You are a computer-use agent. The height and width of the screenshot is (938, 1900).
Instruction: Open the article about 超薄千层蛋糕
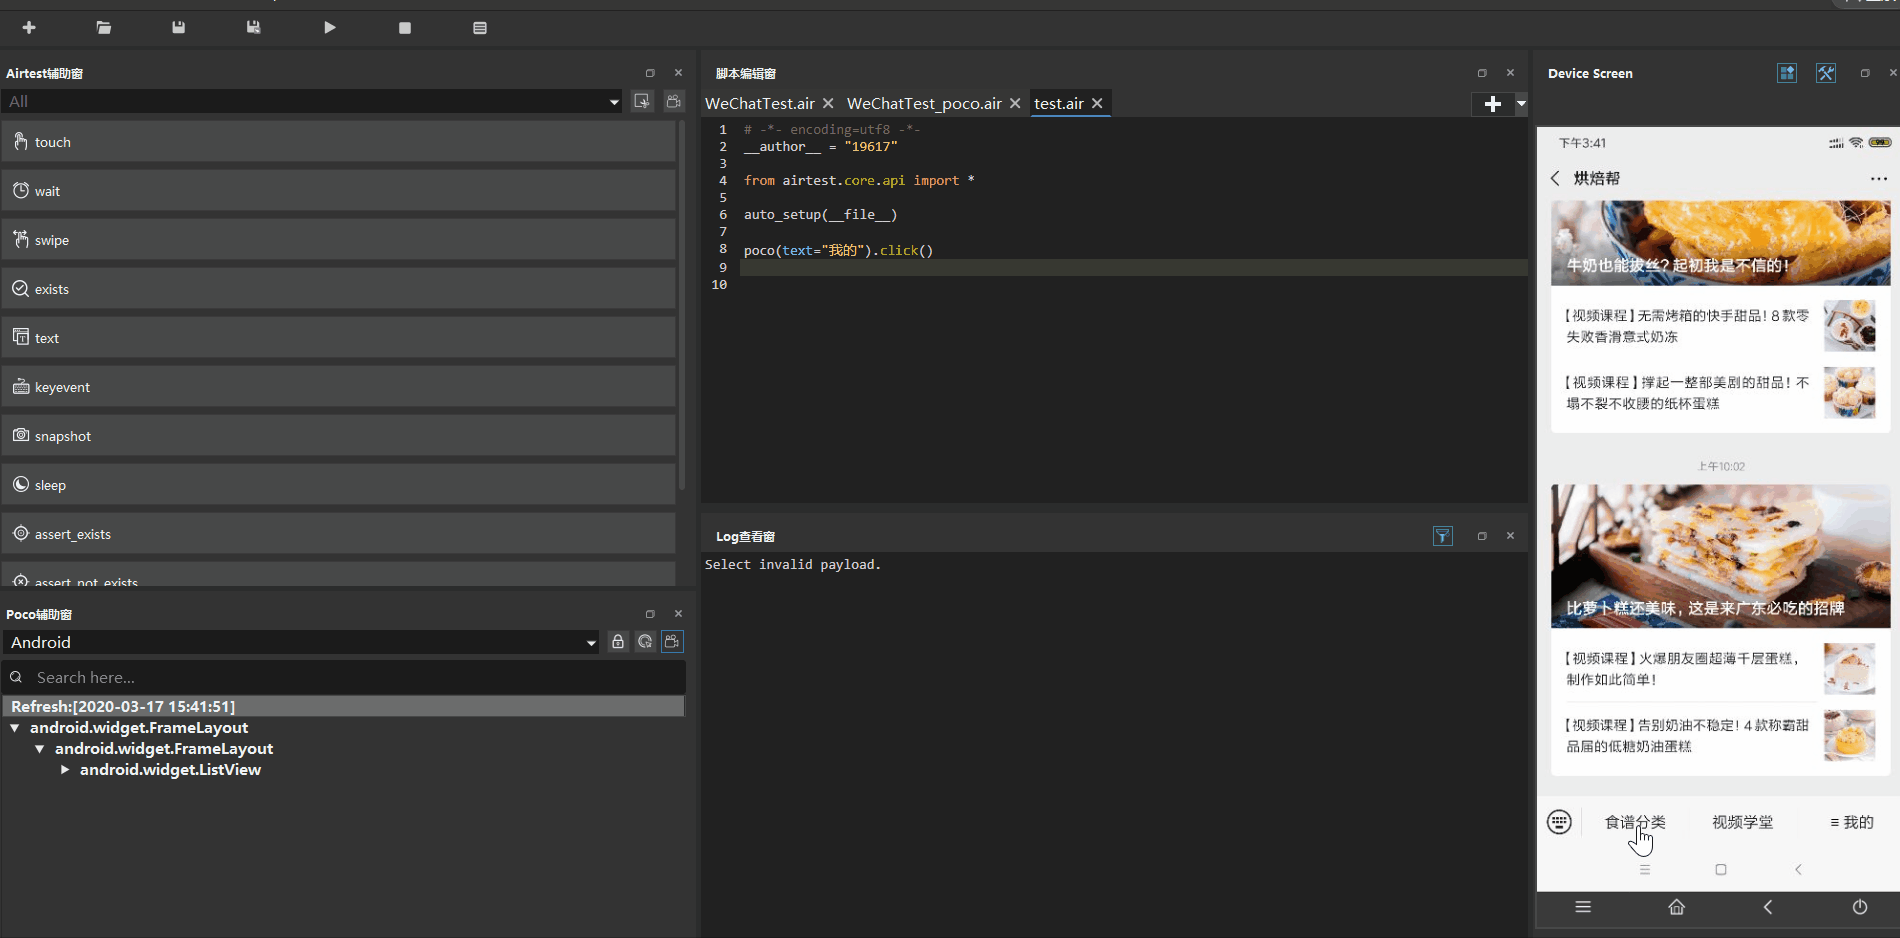click(1719, 669)
